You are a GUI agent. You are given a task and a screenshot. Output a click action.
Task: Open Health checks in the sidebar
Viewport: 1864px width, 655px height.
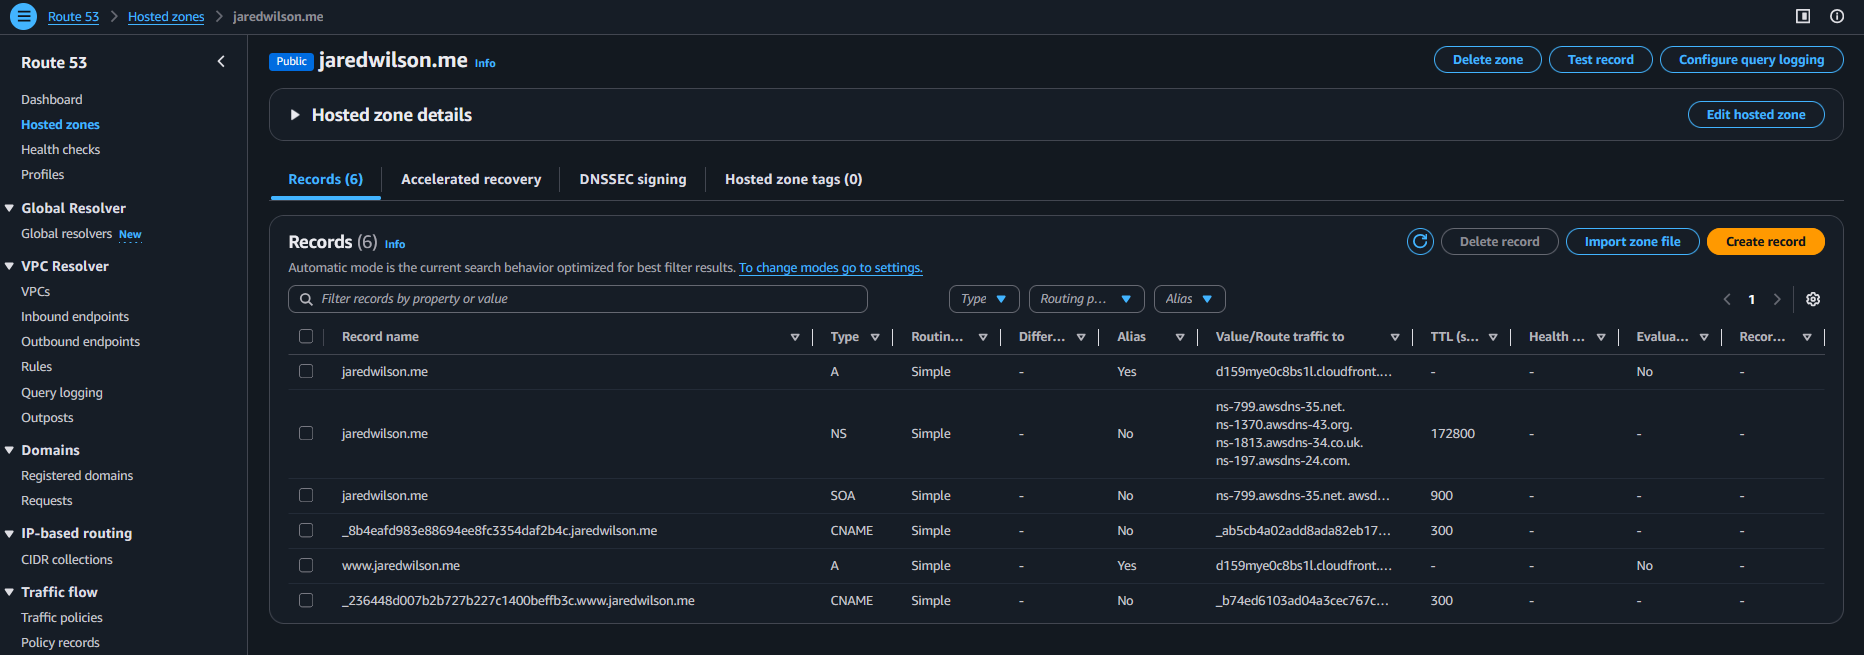pos(61,150)
